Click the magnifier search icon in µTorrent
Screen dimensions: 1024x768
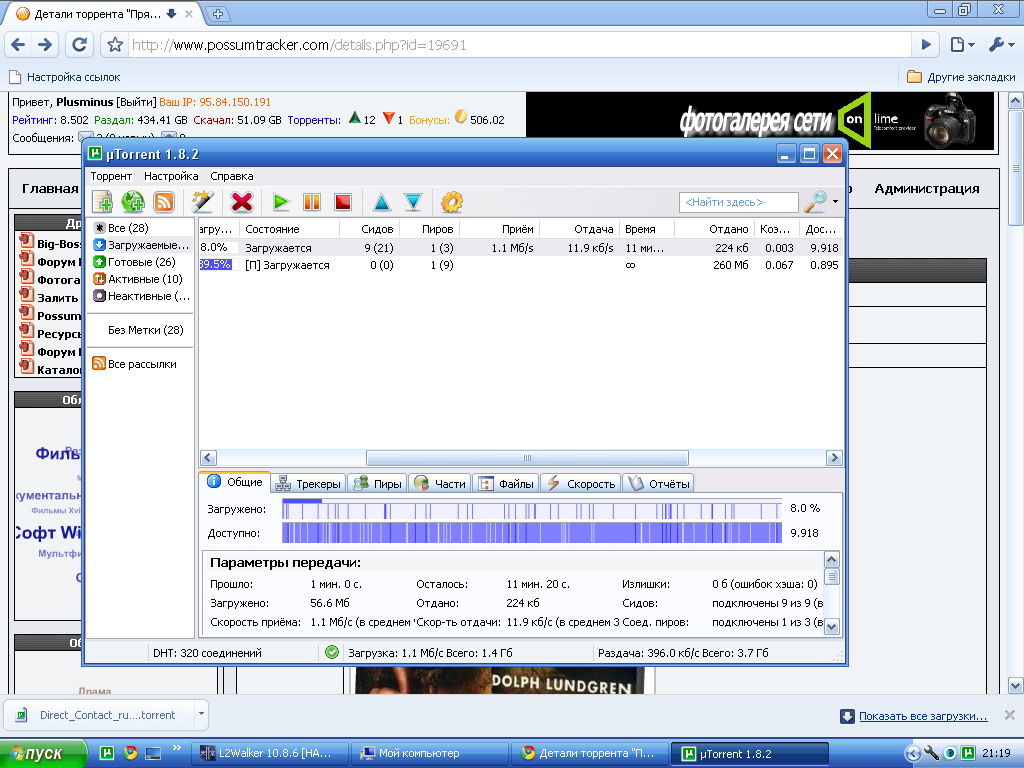coord(816,202)
